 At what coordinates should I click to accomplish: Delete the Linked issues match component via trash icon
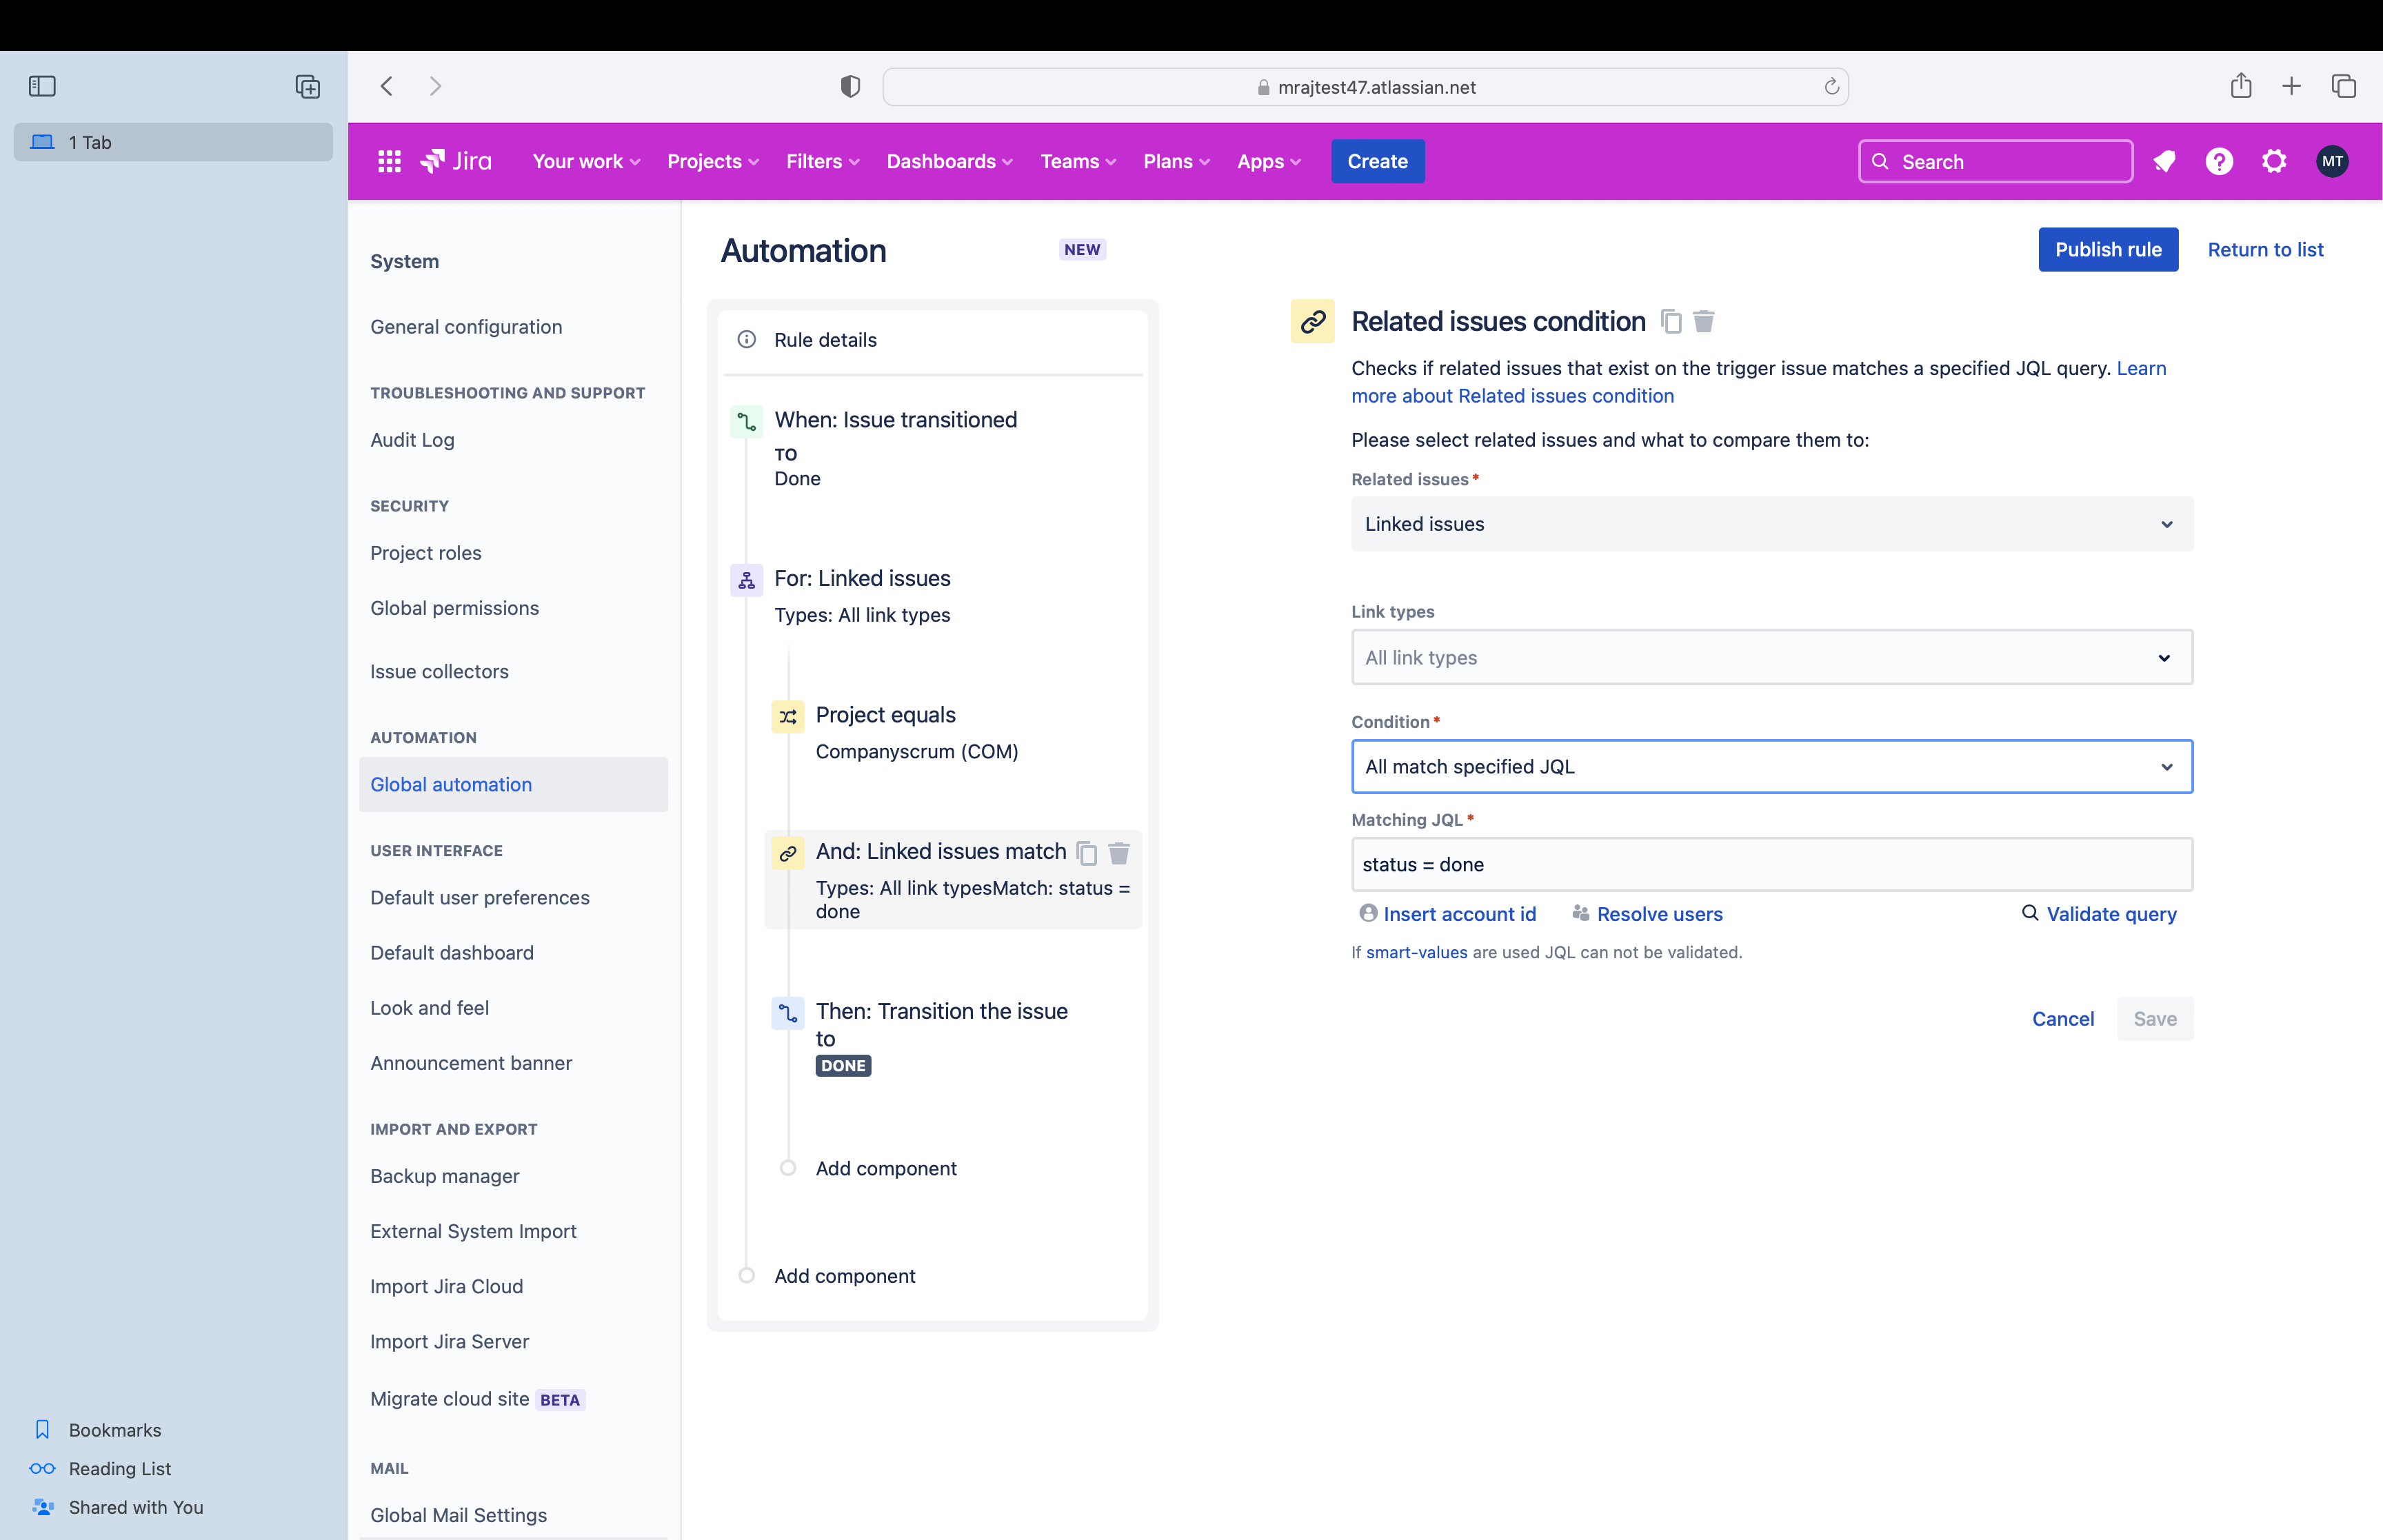1119,854
